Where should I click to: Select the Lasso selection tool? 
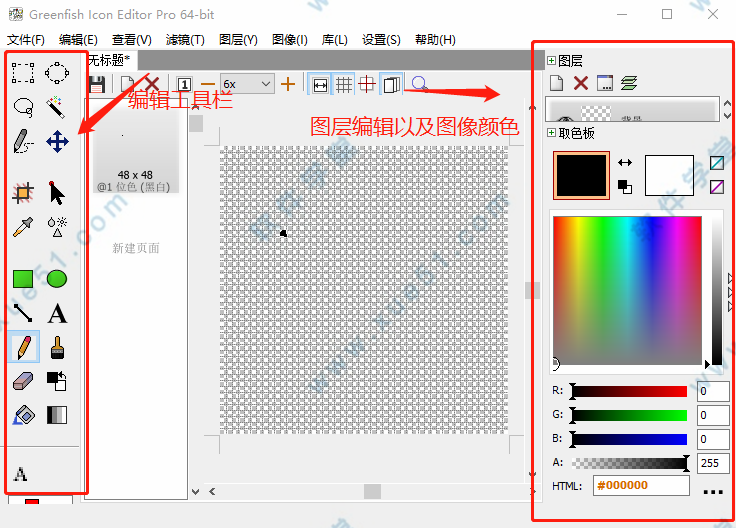tap(23, 106)
